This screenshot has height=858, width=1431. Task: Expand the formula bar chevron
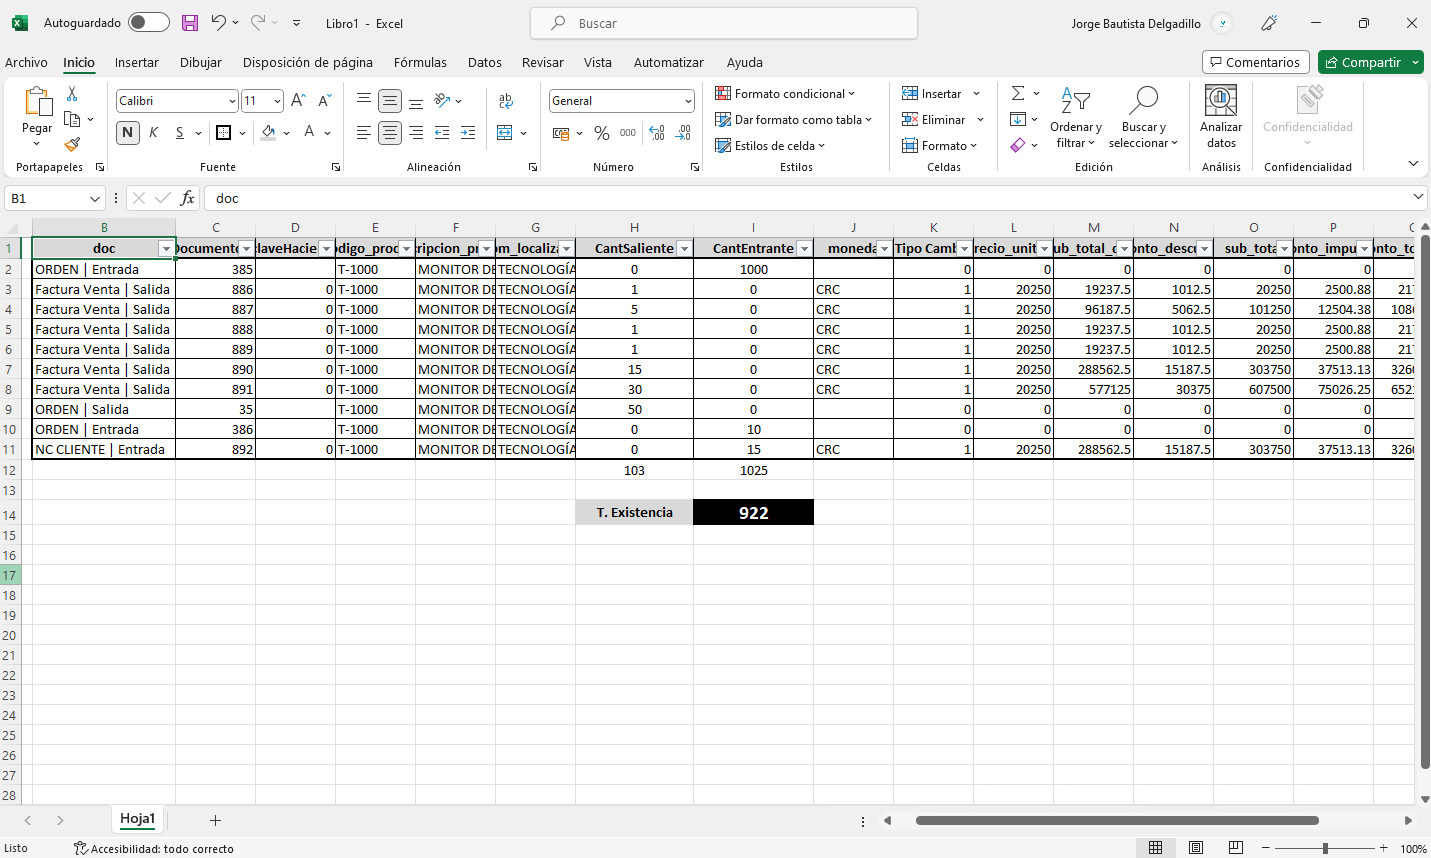(1418, 197)
